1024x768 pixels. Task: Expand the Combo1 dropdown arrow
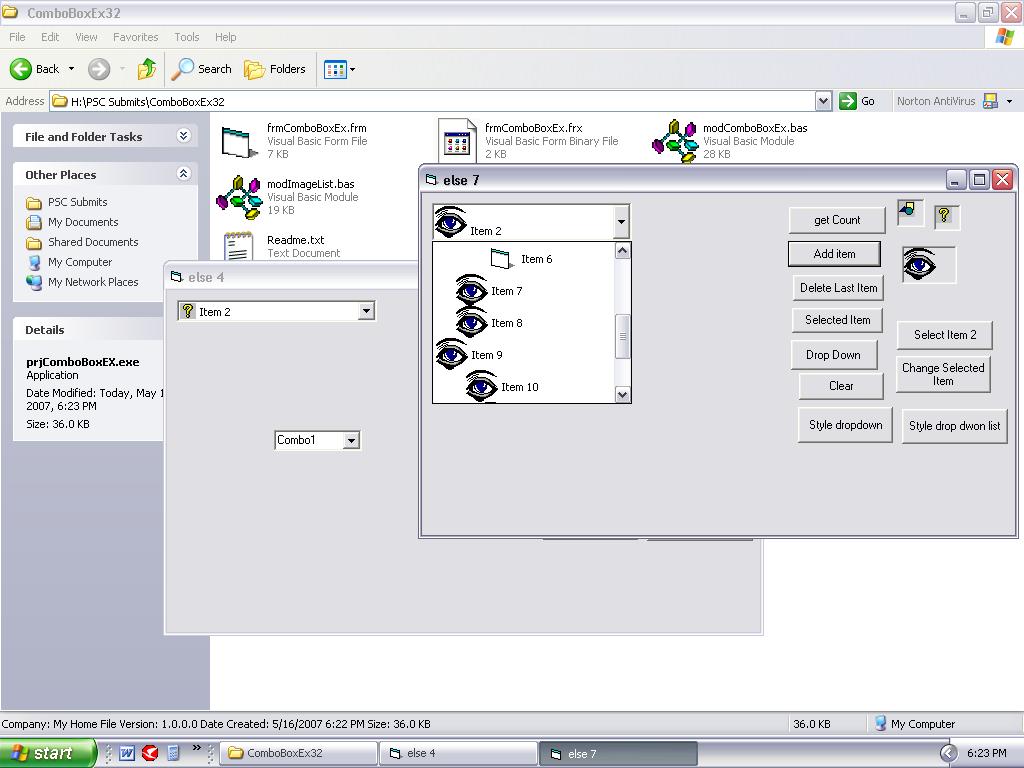coord(351,440)
